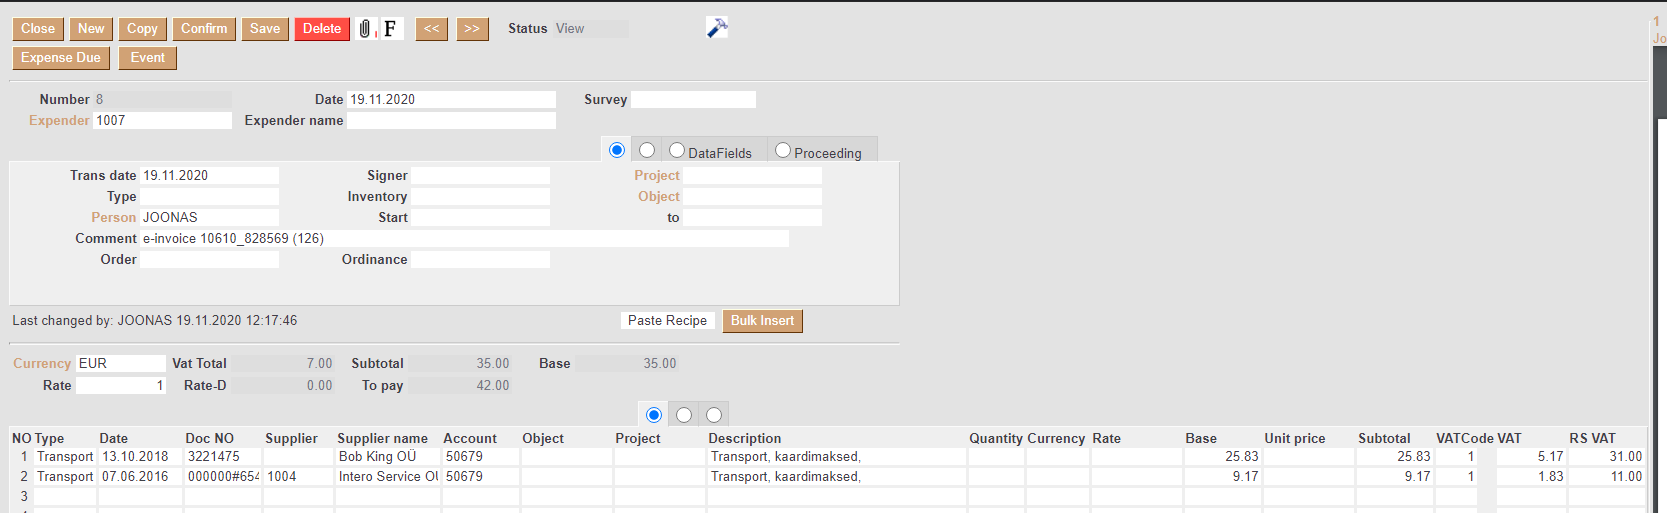Click the Expense Due button
This screenshot has width=1667, height=513.
[x=61, y=58]
